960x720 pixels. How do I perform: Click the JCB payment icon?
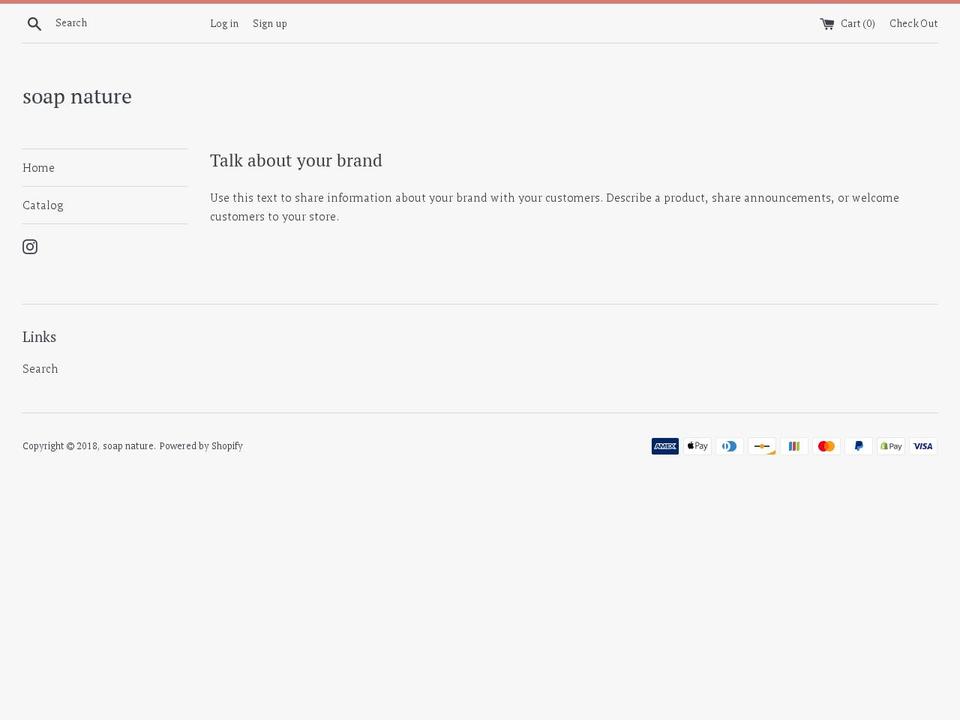(794, 446)
